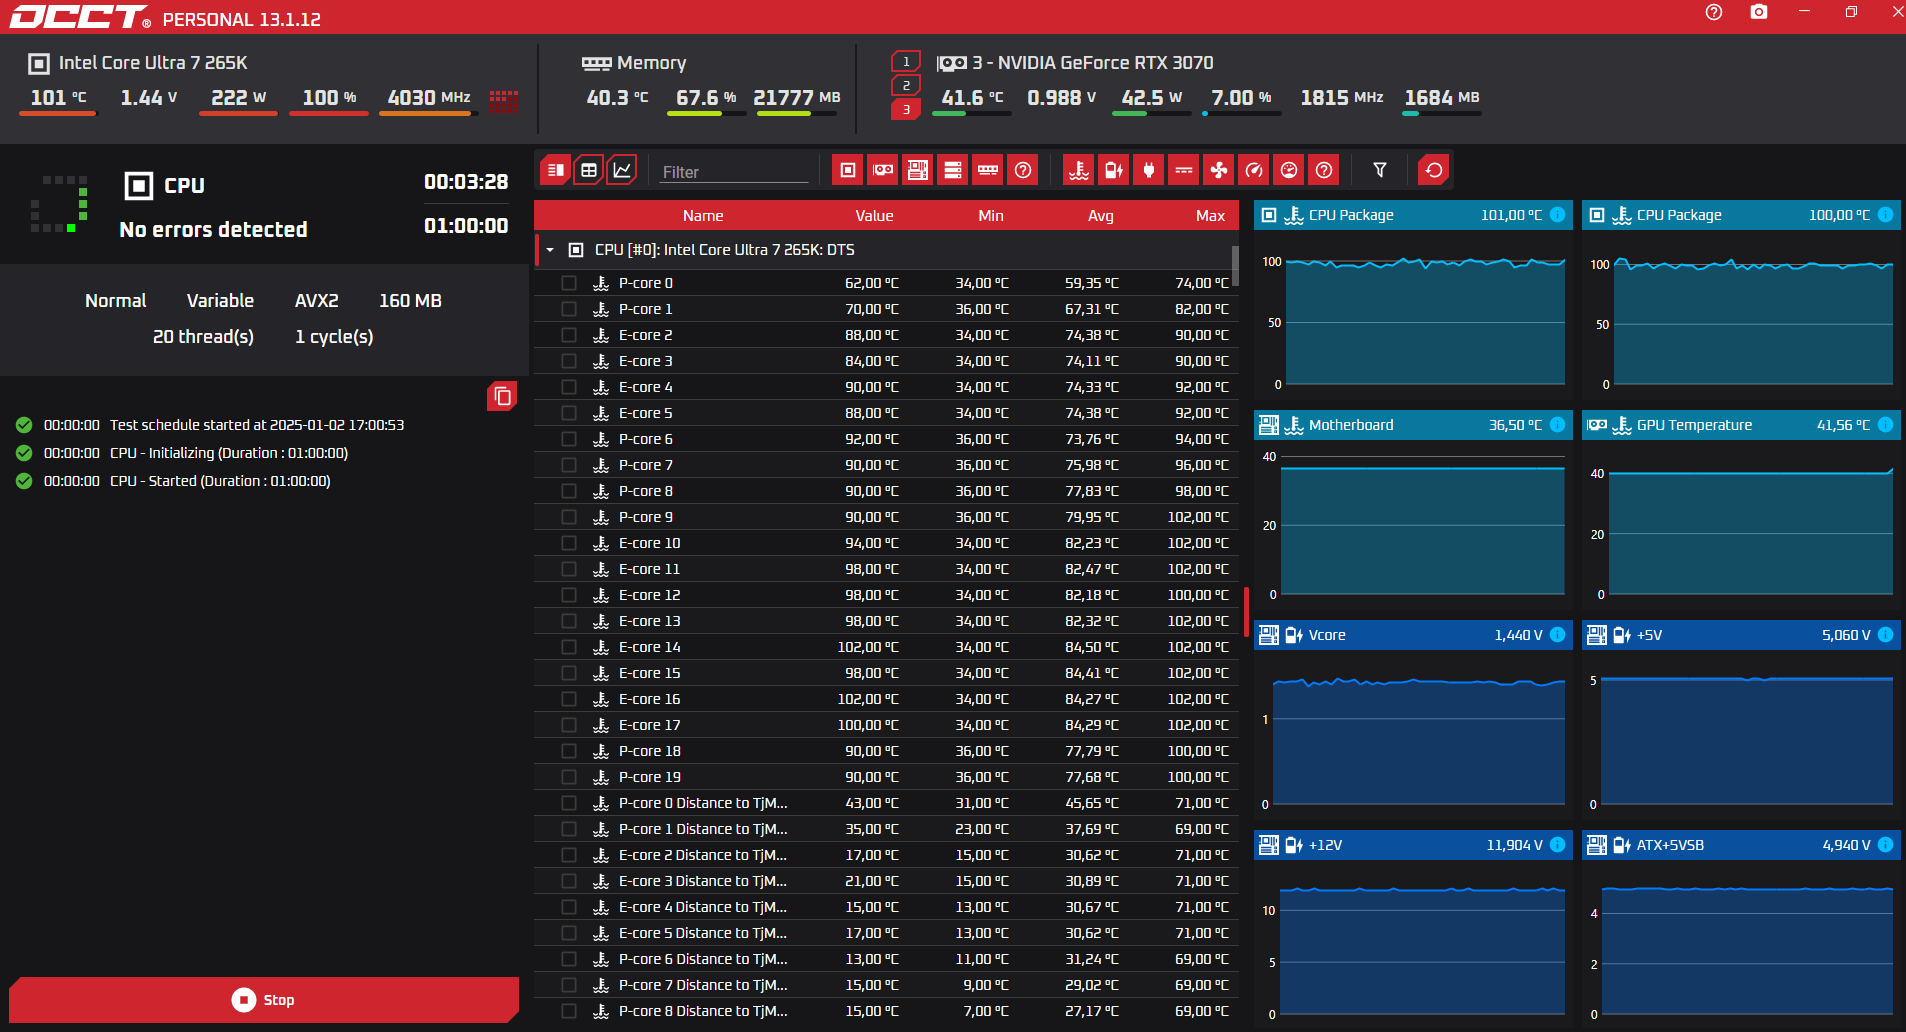This screenshot has width=1906, height=1032.
Task: Click the log entry 'CPU - Initializing'
Action: point(229,453)
